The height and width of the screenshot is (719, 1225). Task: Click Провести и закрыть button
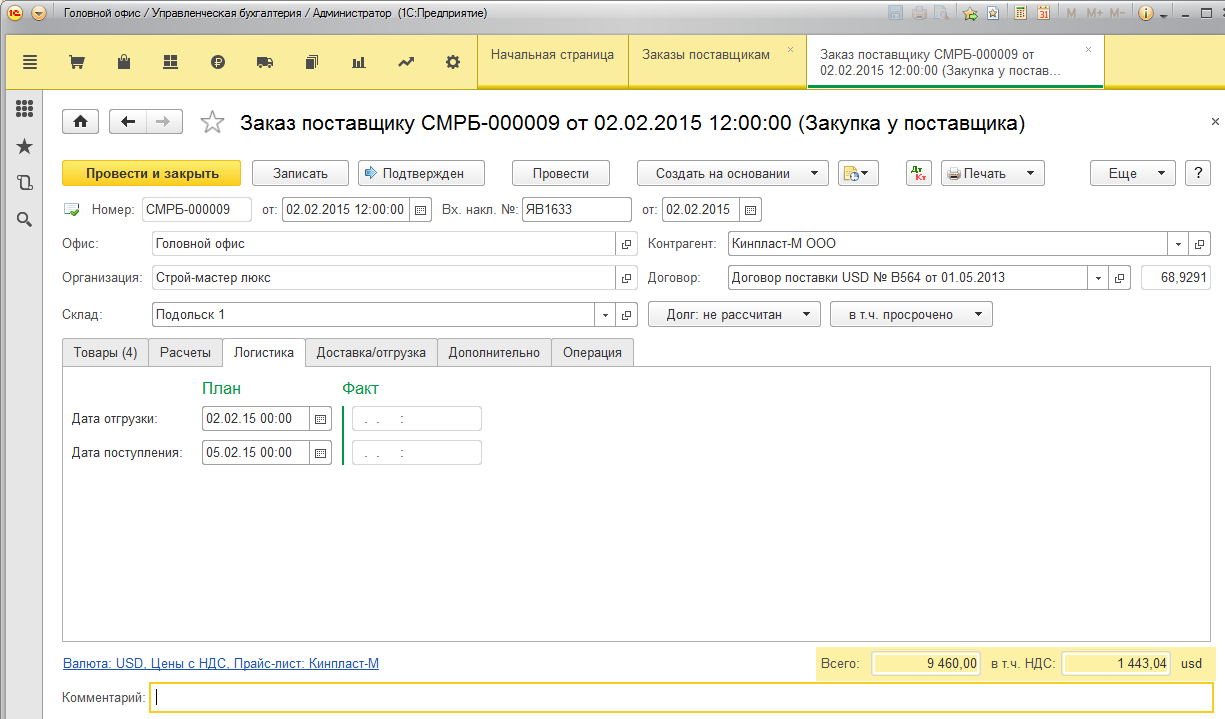tap(152, 173)
